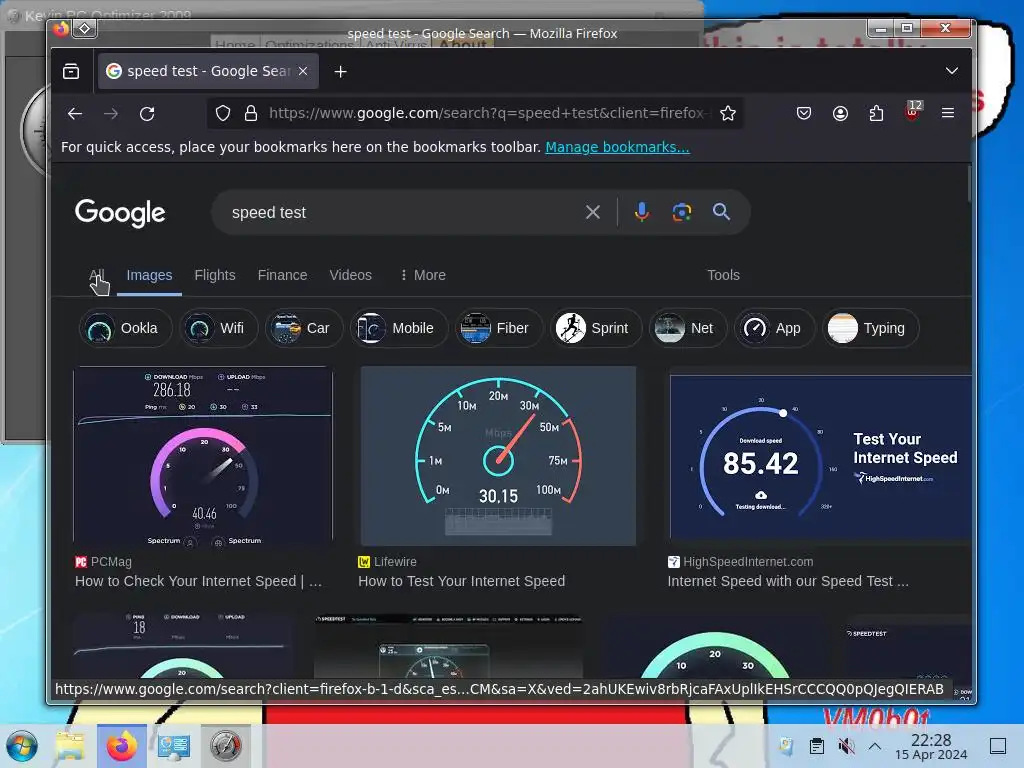Open the Firefox account icon
This screenshot has height=768, width=1024.
[x=840, y=114]
